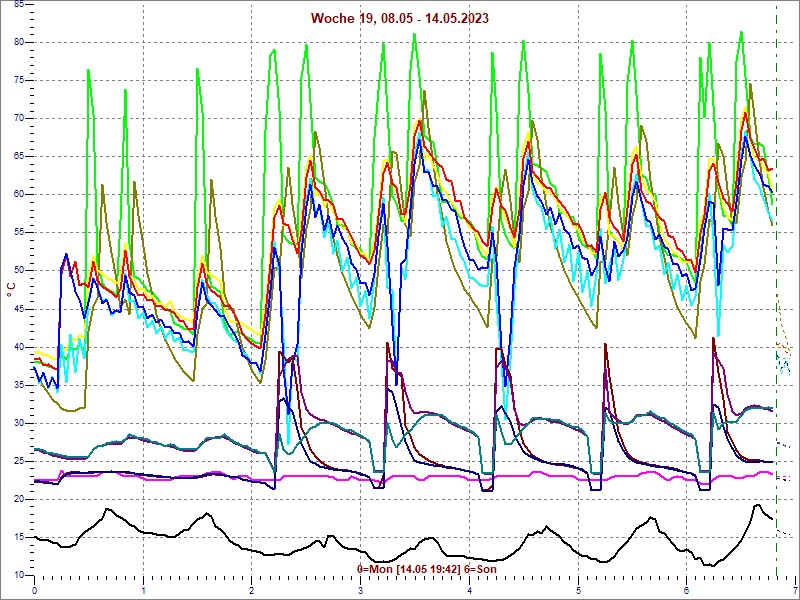Select the y-axis label "50"
This screenshot has height=600, width=800.
tap(18, 271)
